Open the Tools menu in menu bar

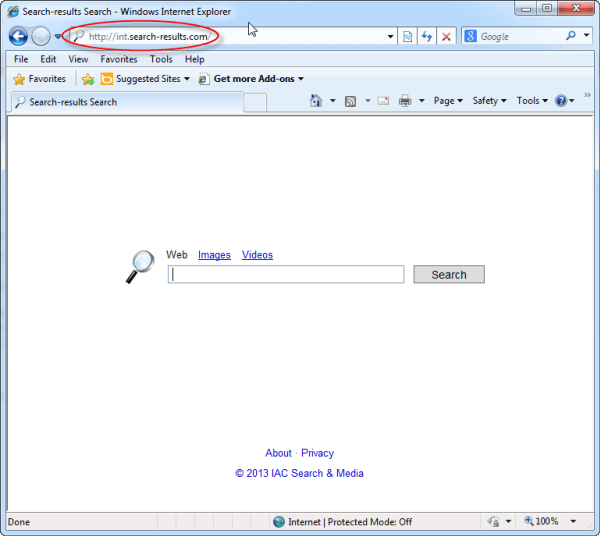(x=161, y=59)
